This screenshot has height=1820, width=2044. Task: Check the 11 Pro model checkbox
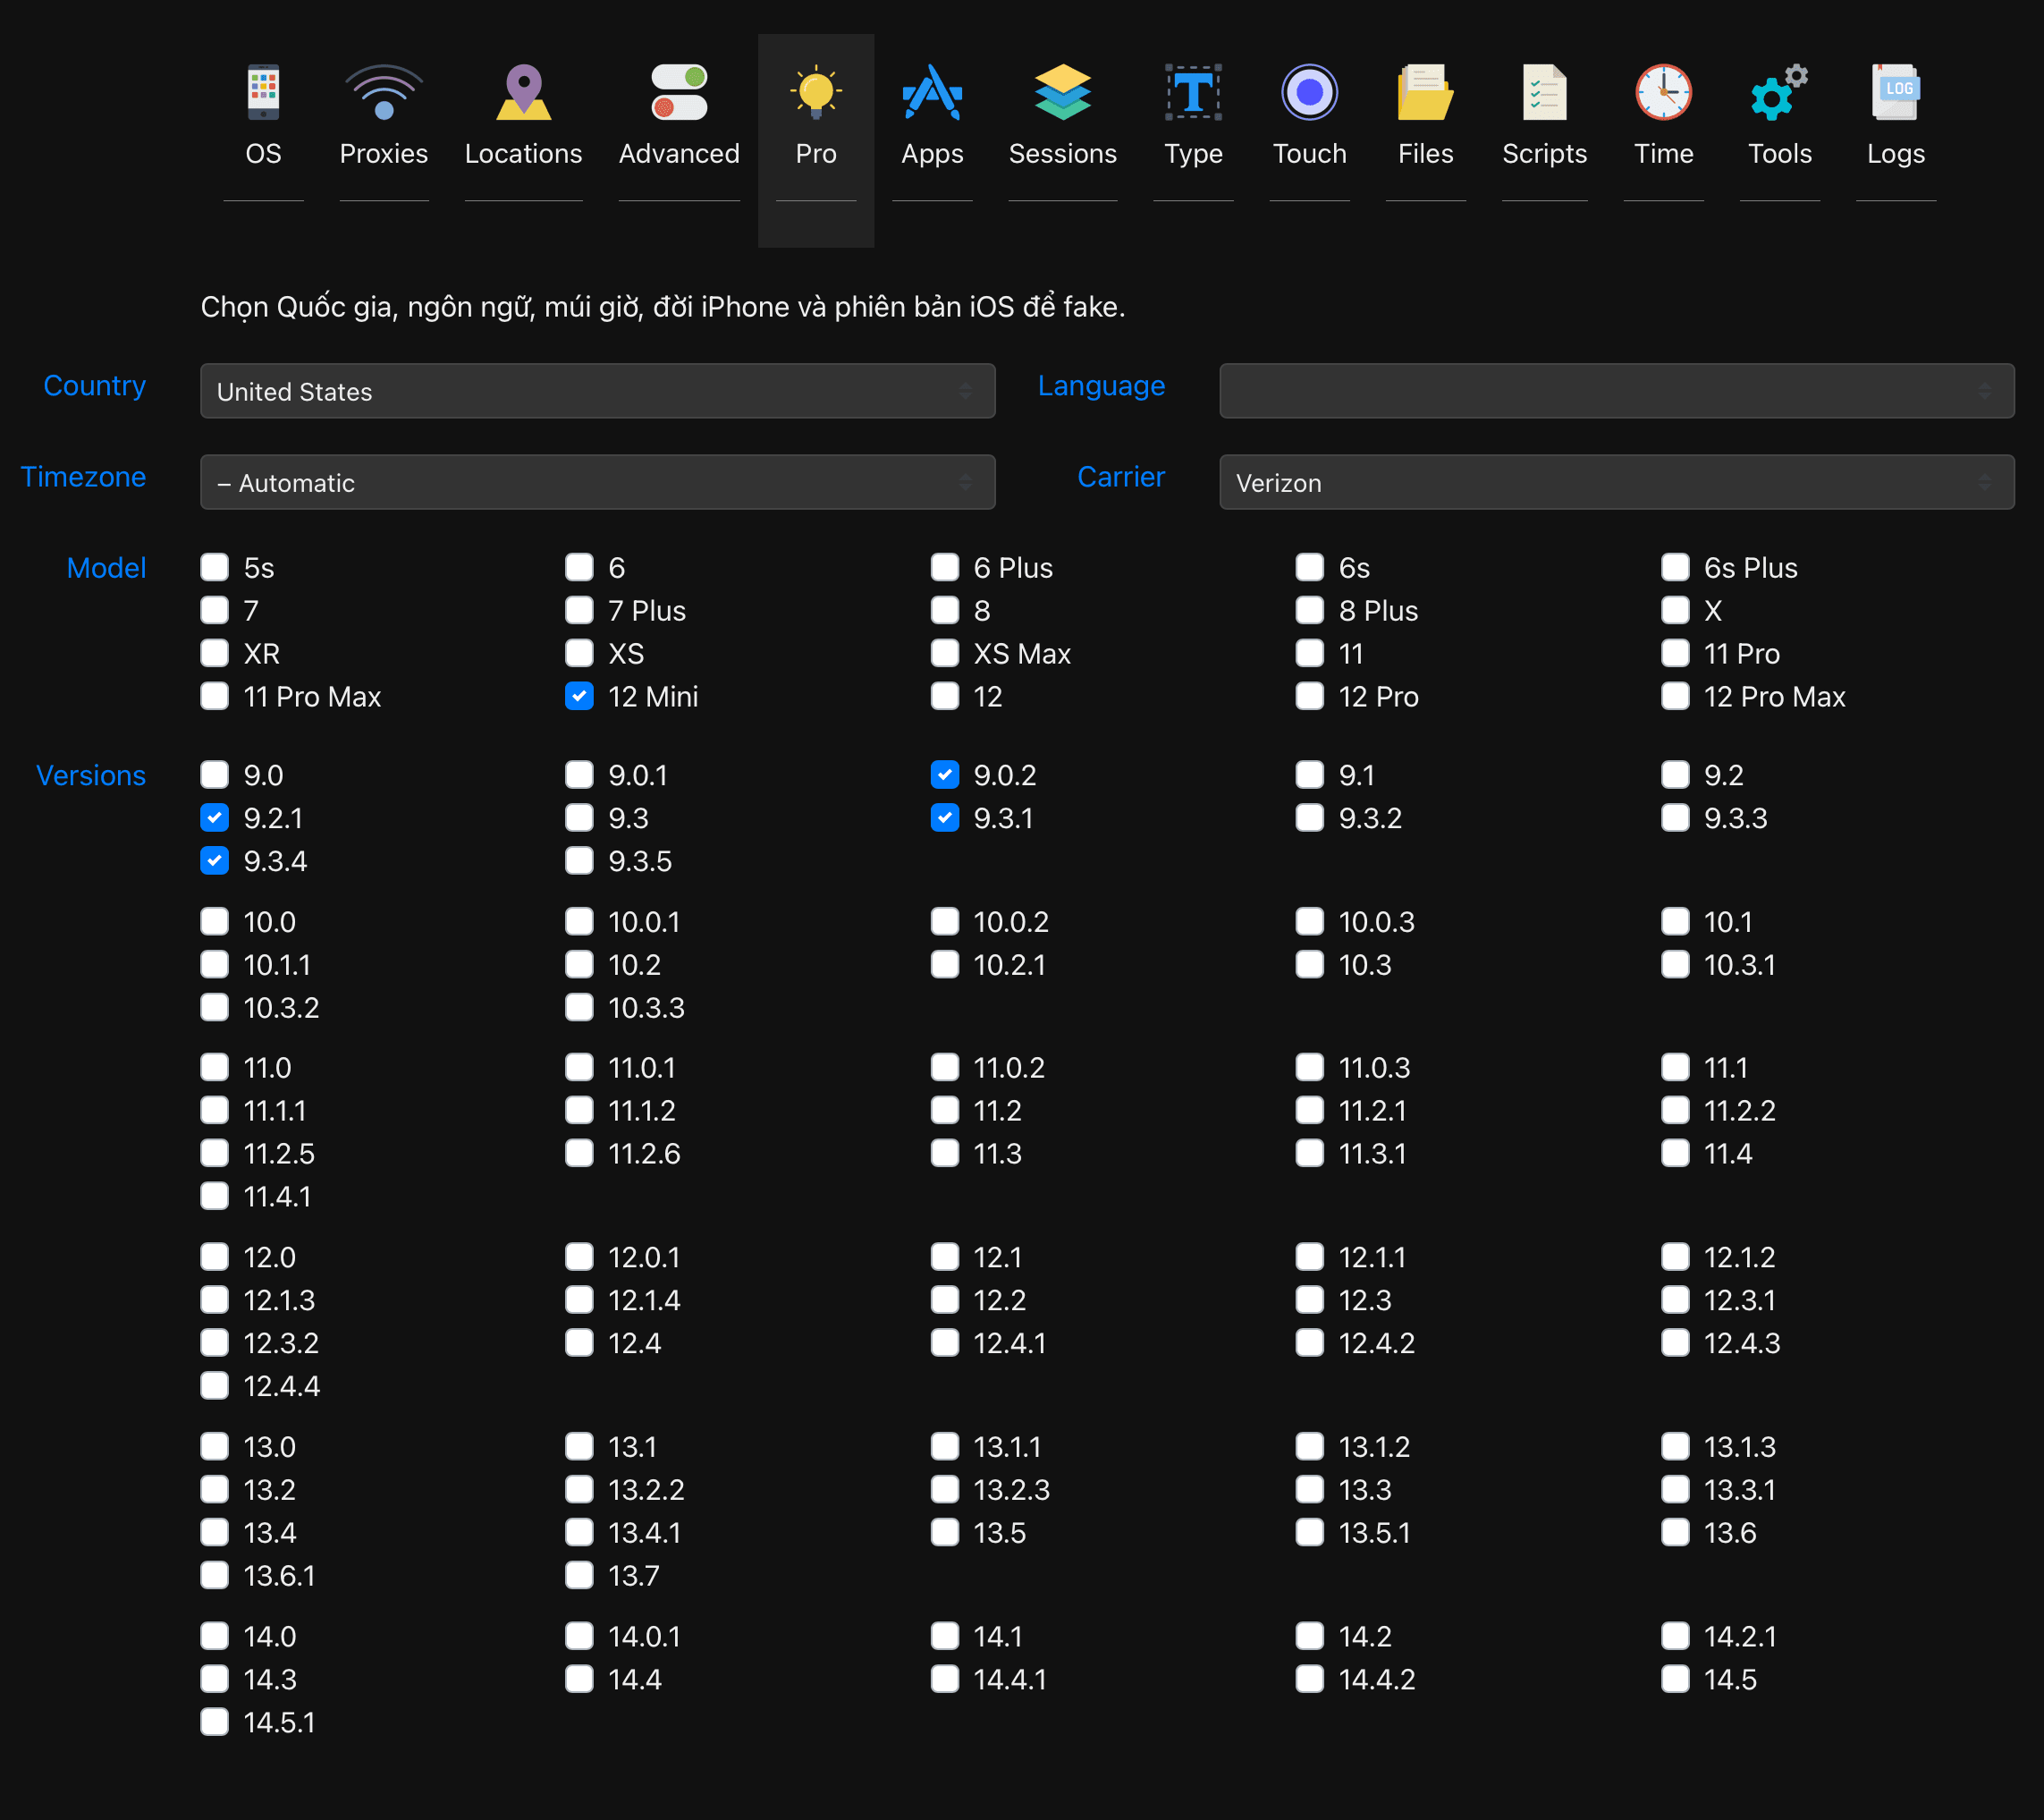[x=1675, y=653]
